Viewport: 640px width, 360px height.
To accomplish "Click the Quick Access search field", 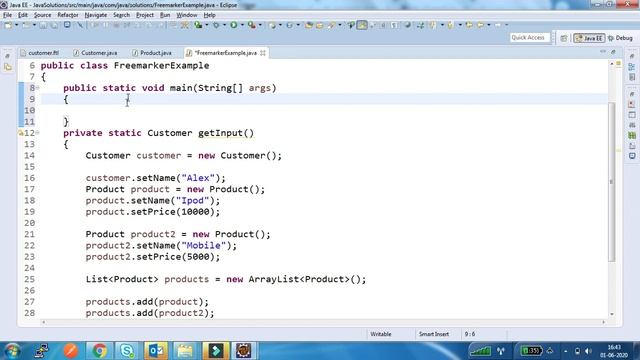I will pyautogui.click(x=529, y=38).
